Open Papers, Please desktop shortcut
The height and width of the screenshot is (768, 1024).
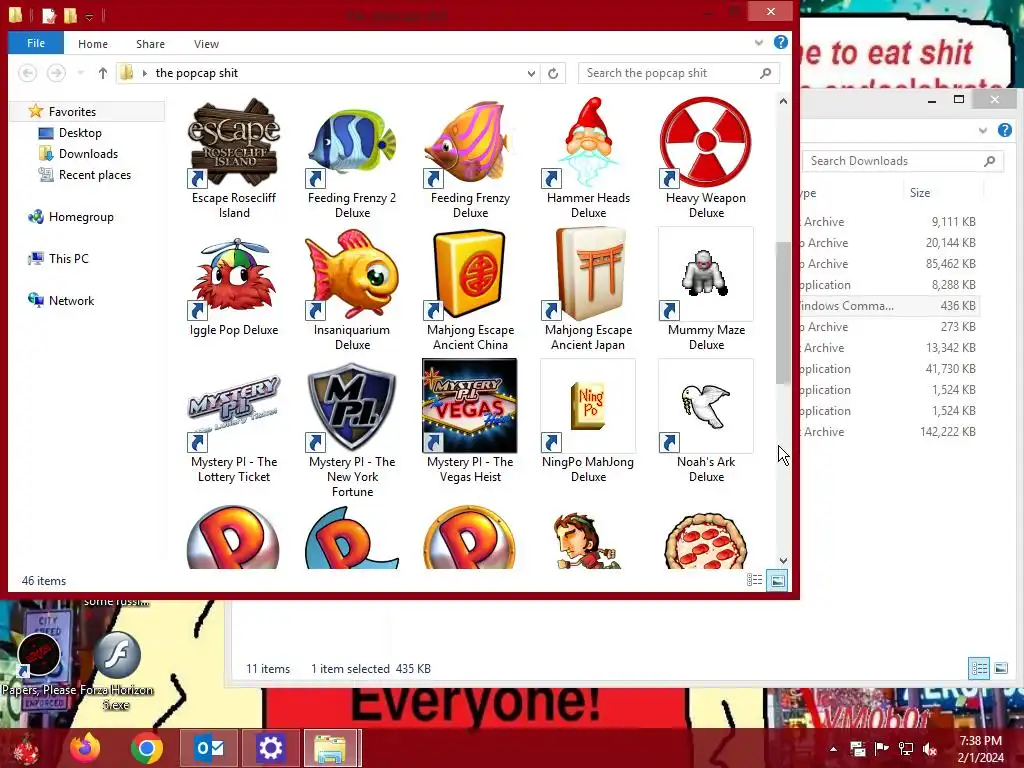(40, 663)
